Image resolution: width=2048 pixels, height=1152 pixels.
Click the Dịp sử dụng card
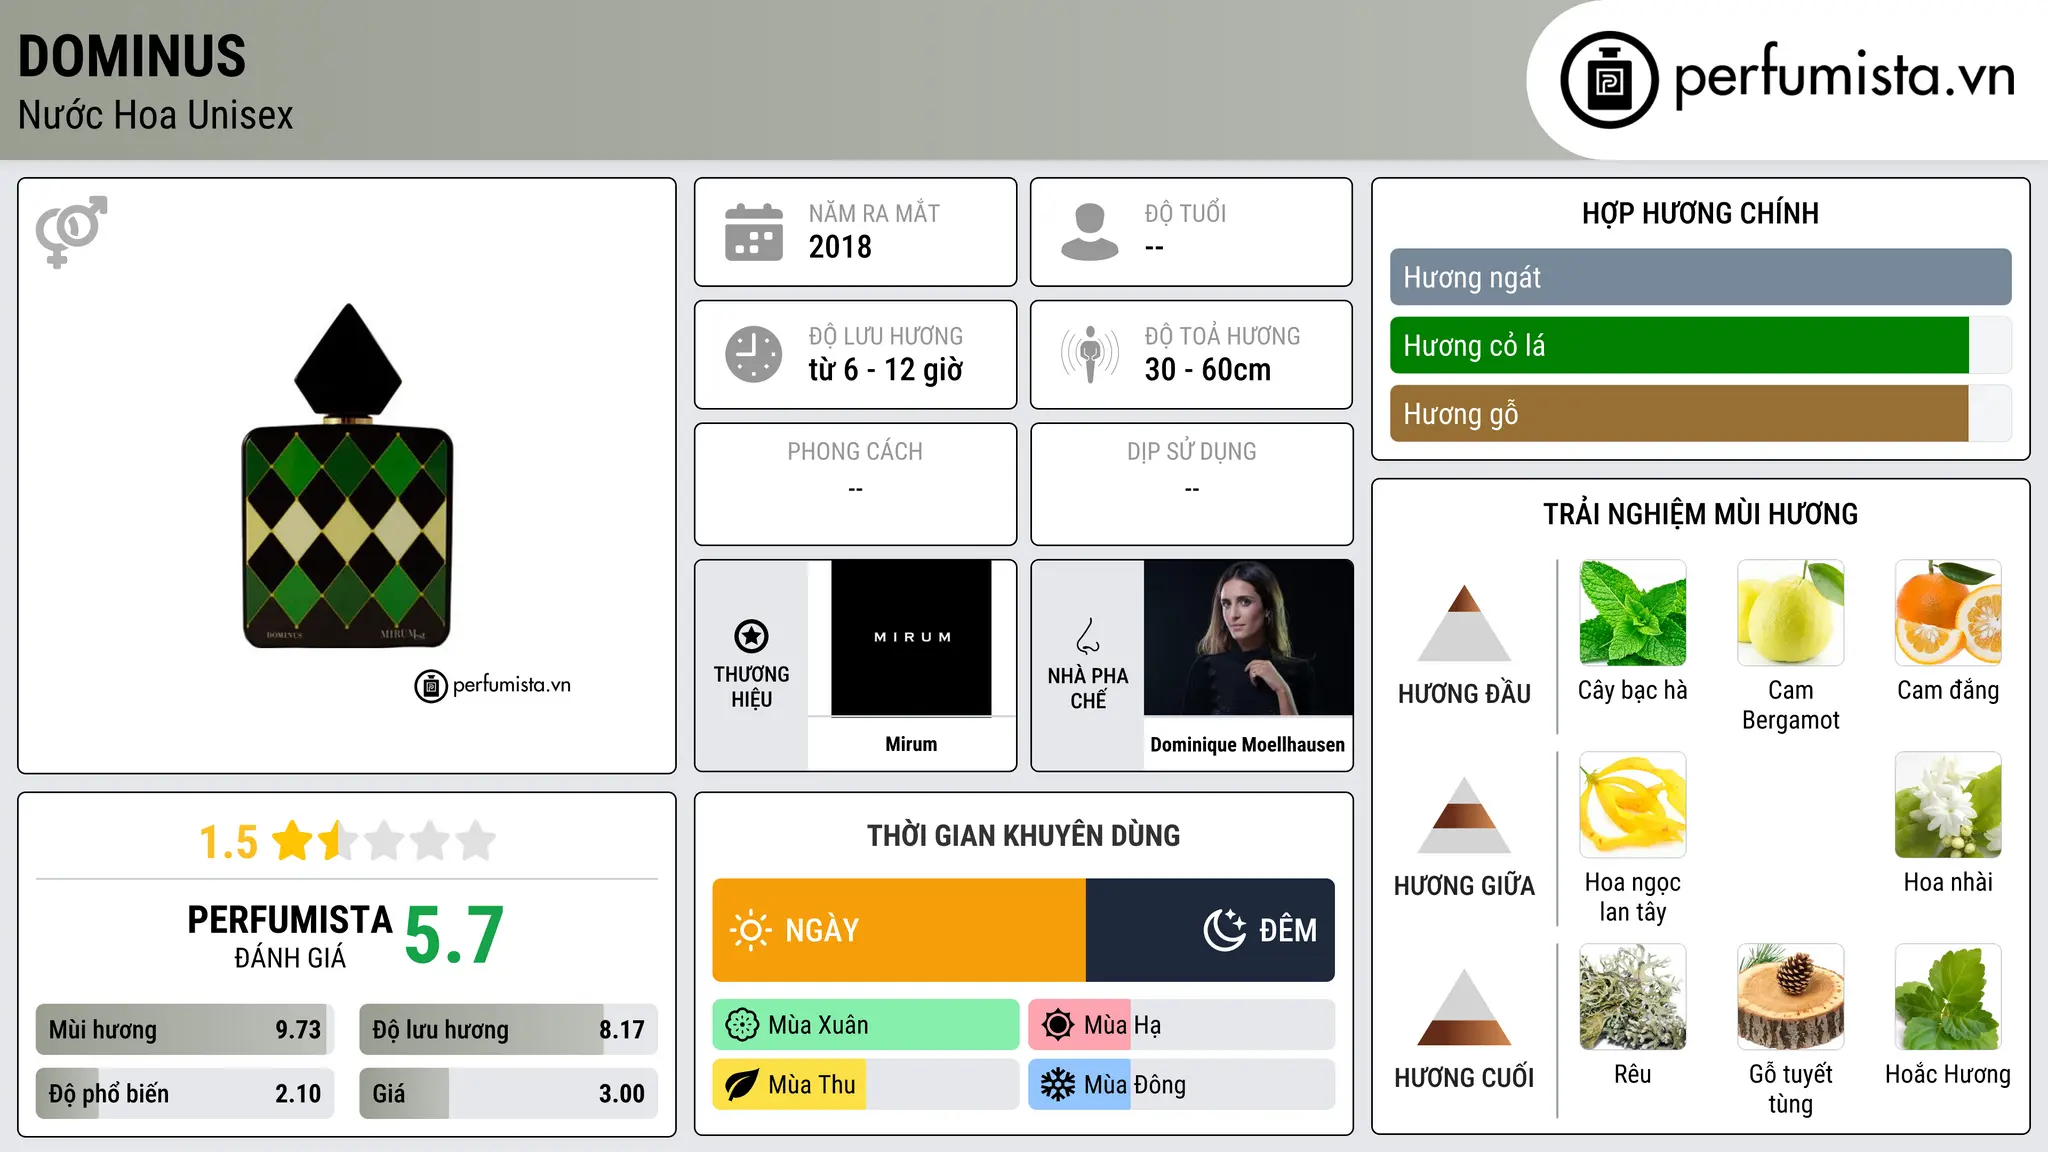point(1192,484)
